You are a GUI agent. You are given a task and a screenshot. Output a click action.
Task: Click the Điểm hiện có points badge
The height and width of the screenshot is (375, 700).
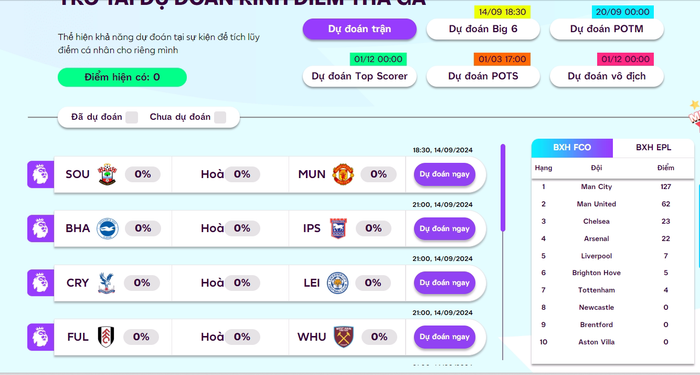pyautogui.click(x=122, y=77)
